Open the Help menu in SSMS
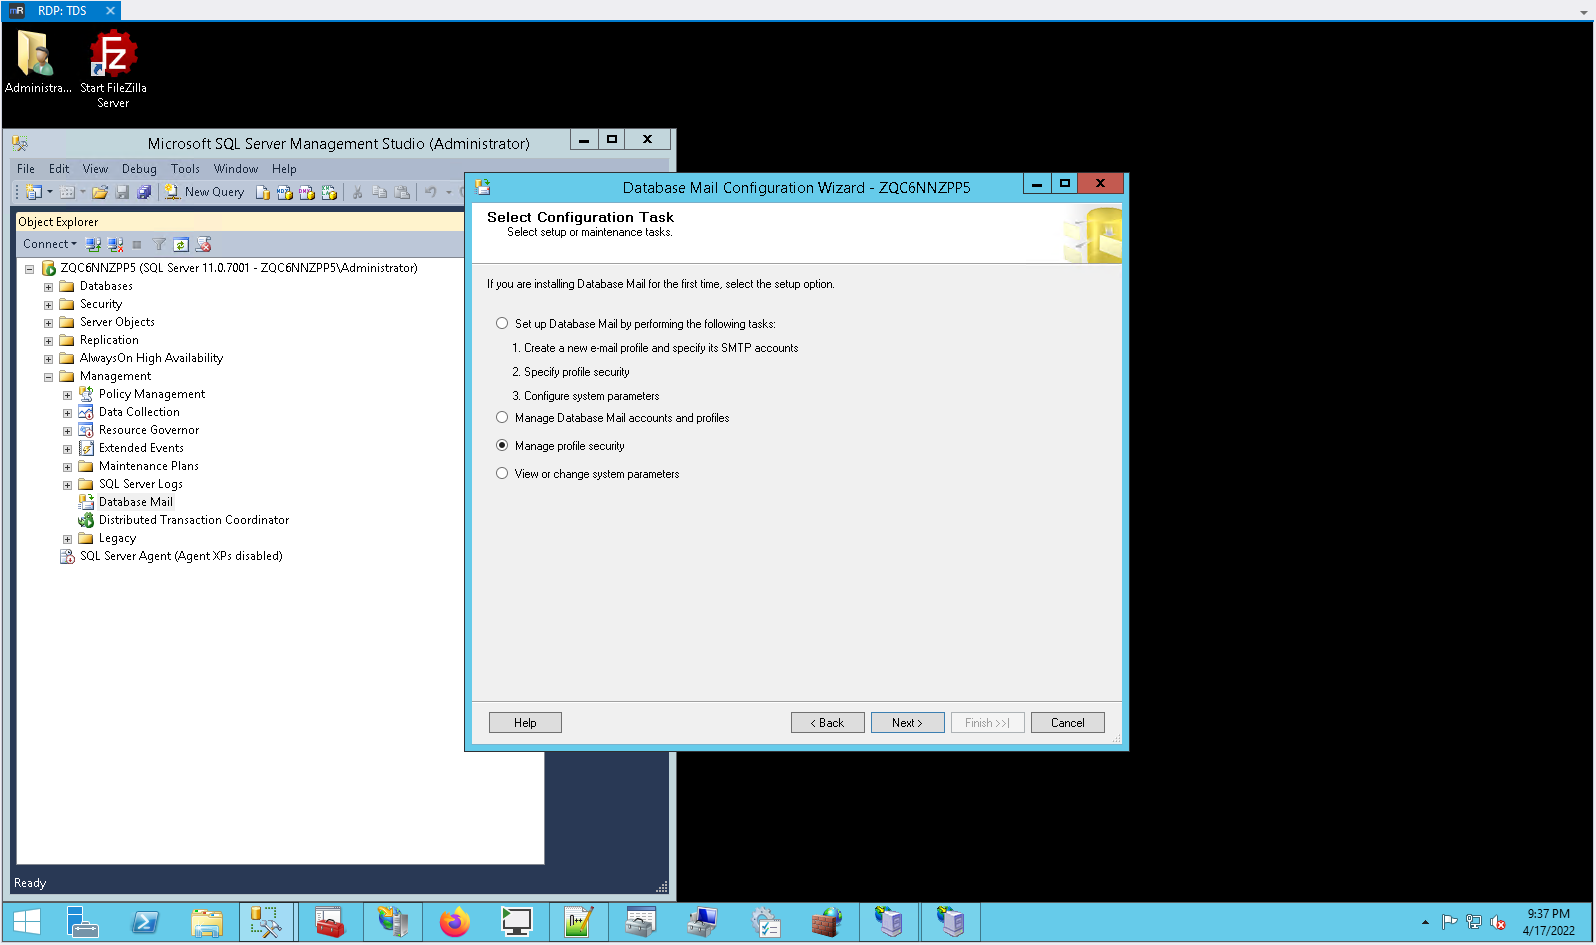This screenshot has width=1596, height=945. 284,169
